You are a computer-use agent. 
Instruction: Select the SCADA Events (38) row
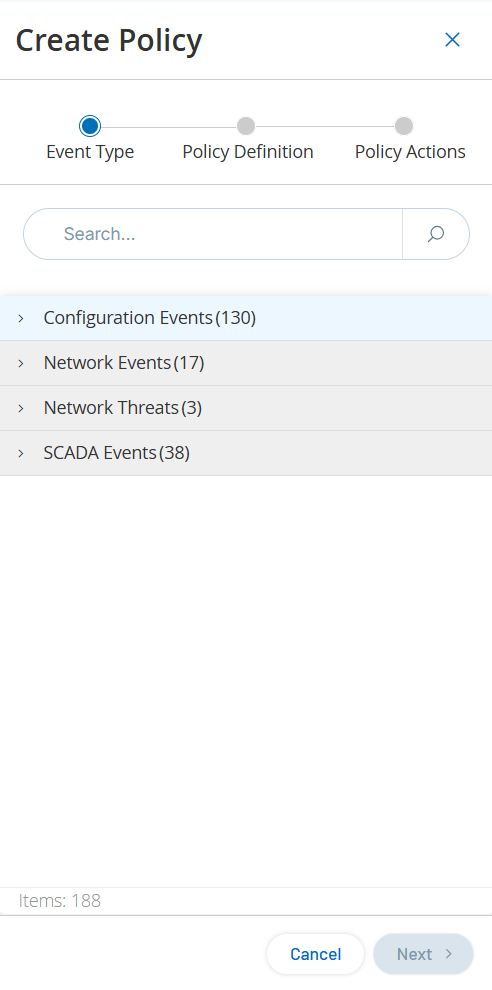tap(246, 453)
